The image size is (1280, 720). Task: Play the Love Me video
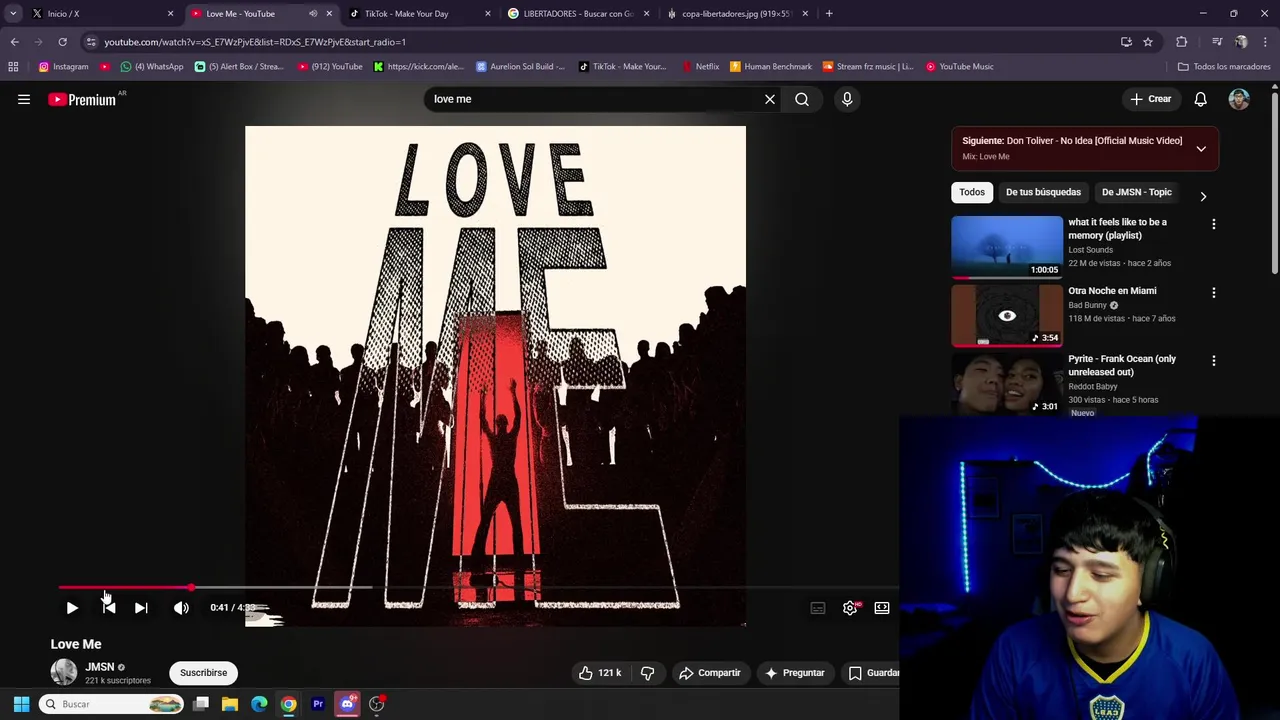pyautogui.click(x=72, y=608)
